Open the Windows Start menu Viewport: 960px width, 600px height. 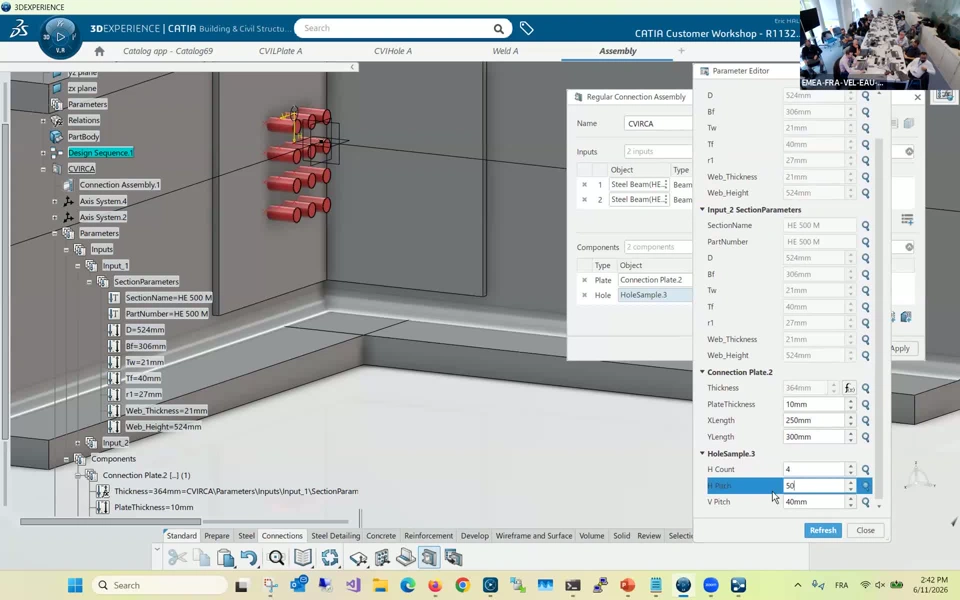[x=75, y=585]
